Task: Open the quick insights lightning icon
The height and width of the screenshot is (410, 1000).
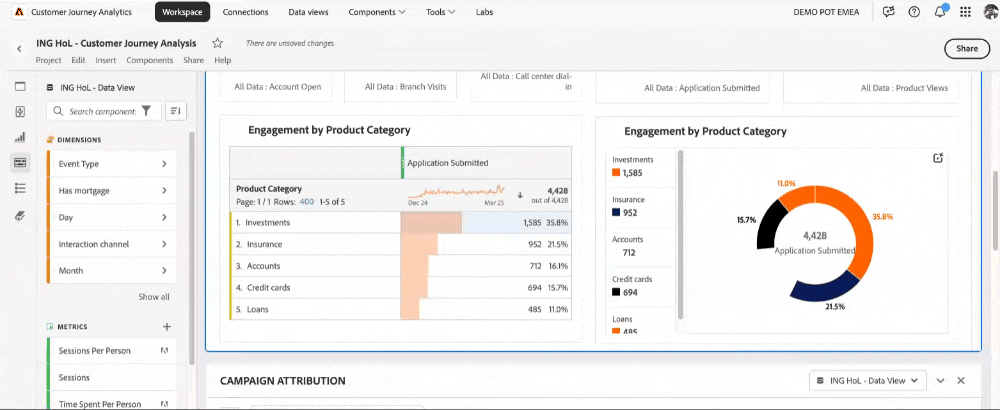Action: click(x=20, y=112)
